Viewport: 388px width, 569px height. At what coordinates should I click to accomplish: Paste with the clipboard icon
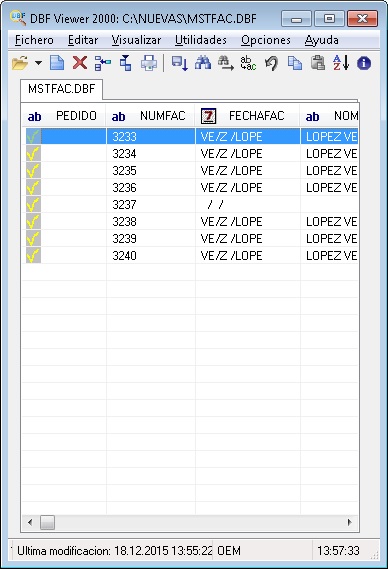(318, 63)
